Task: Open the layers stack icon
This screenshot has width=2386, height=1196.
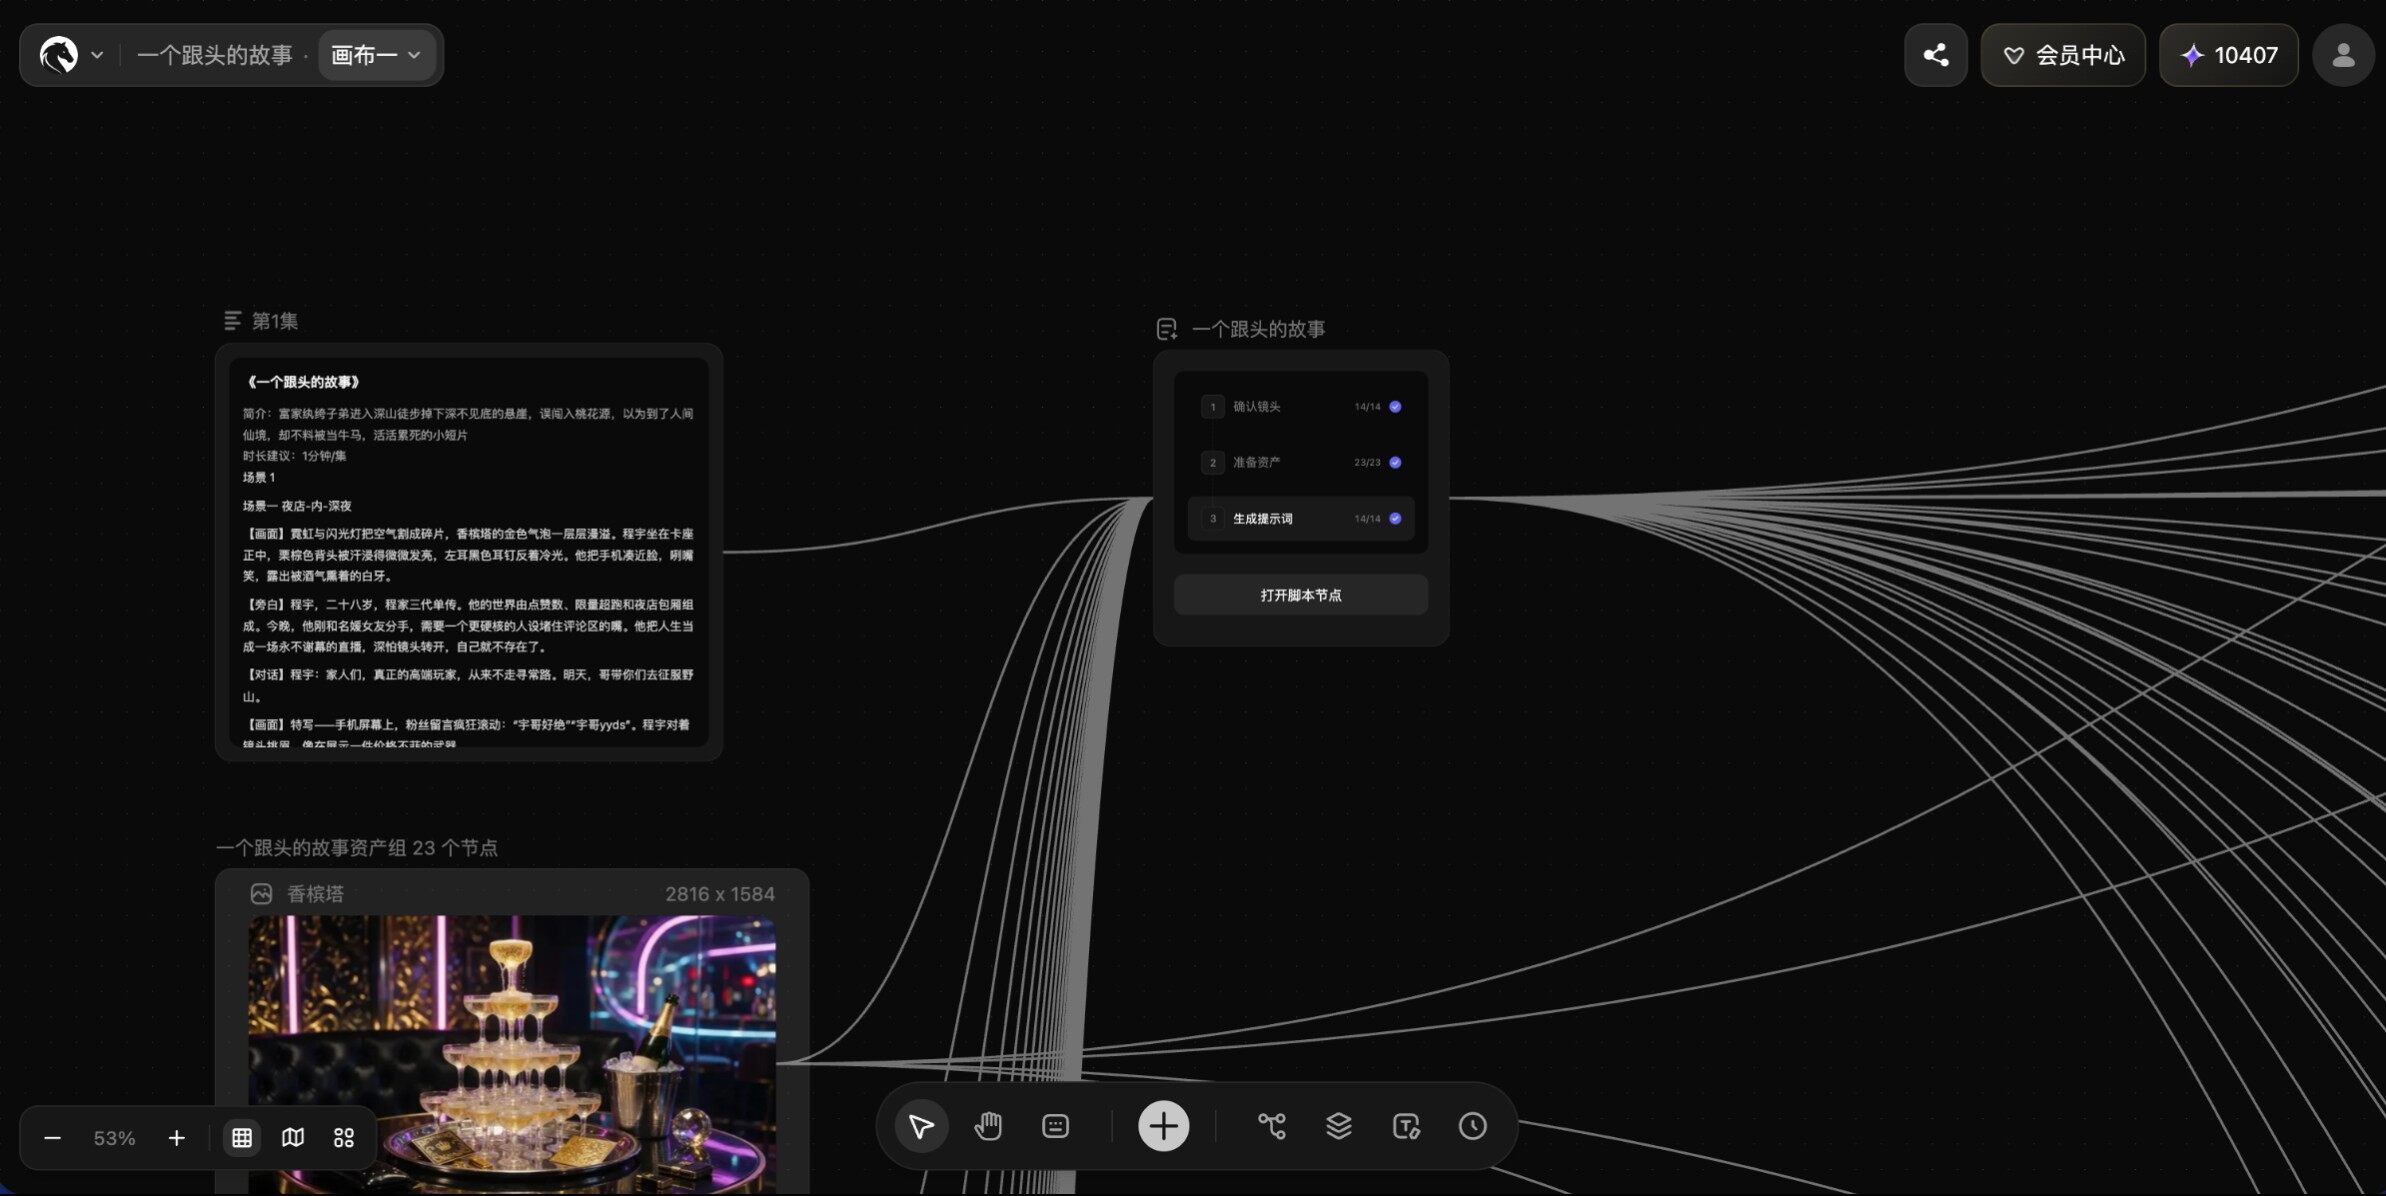Action: (1339, 1127)
